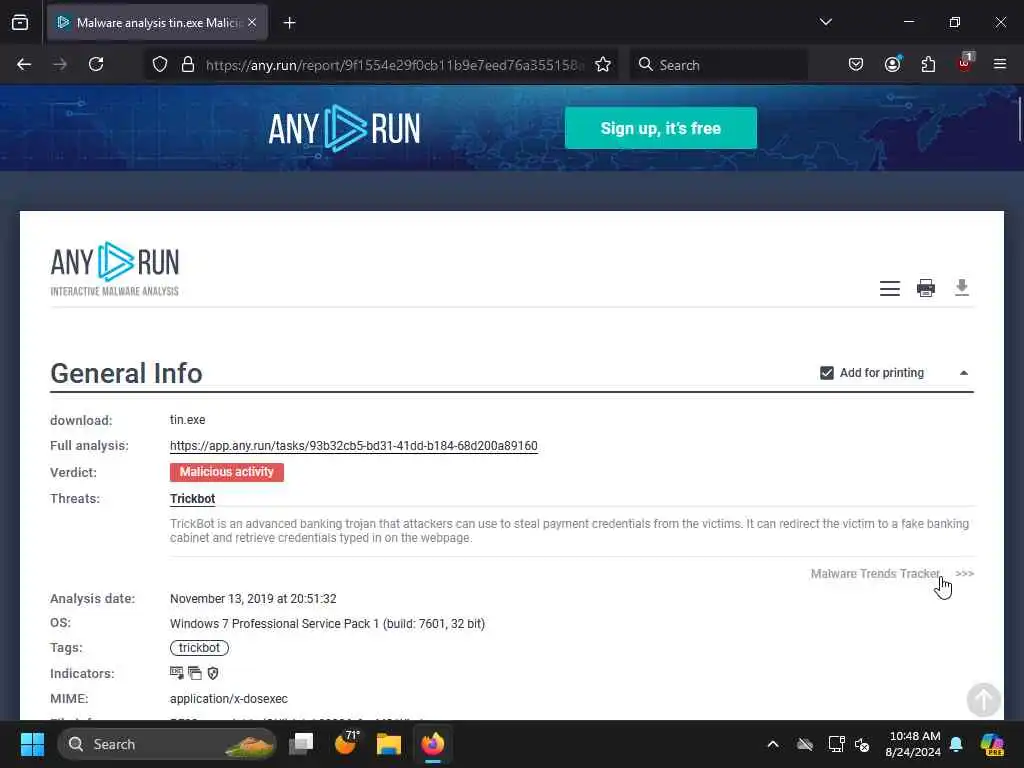Click the Malicious activity verdict badge
Image resolution: width=1024 pixels, height=768 pixels.
point(227,472)
